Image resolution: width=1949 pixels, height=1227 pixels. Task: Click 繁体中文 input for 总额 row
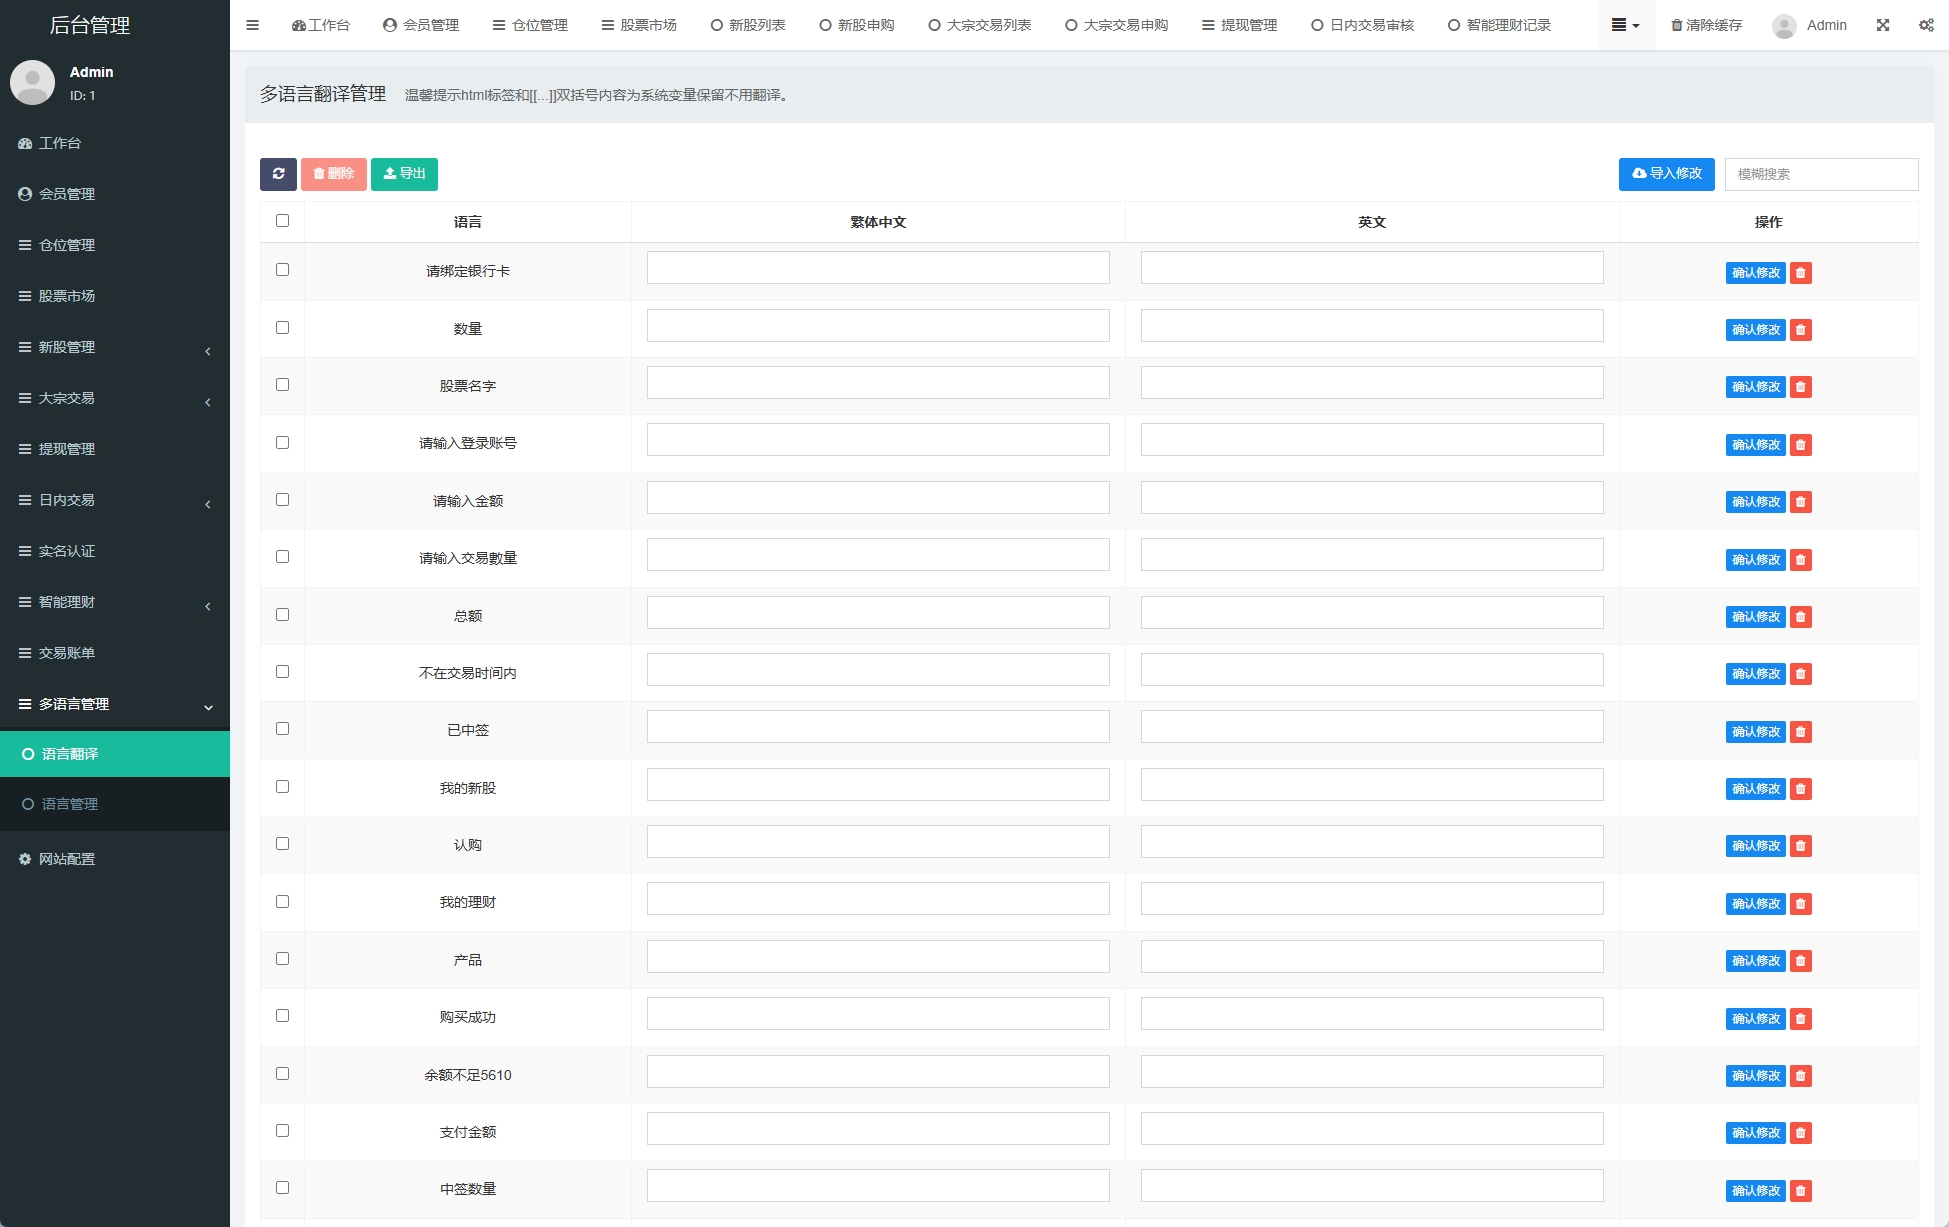point(877,613)
